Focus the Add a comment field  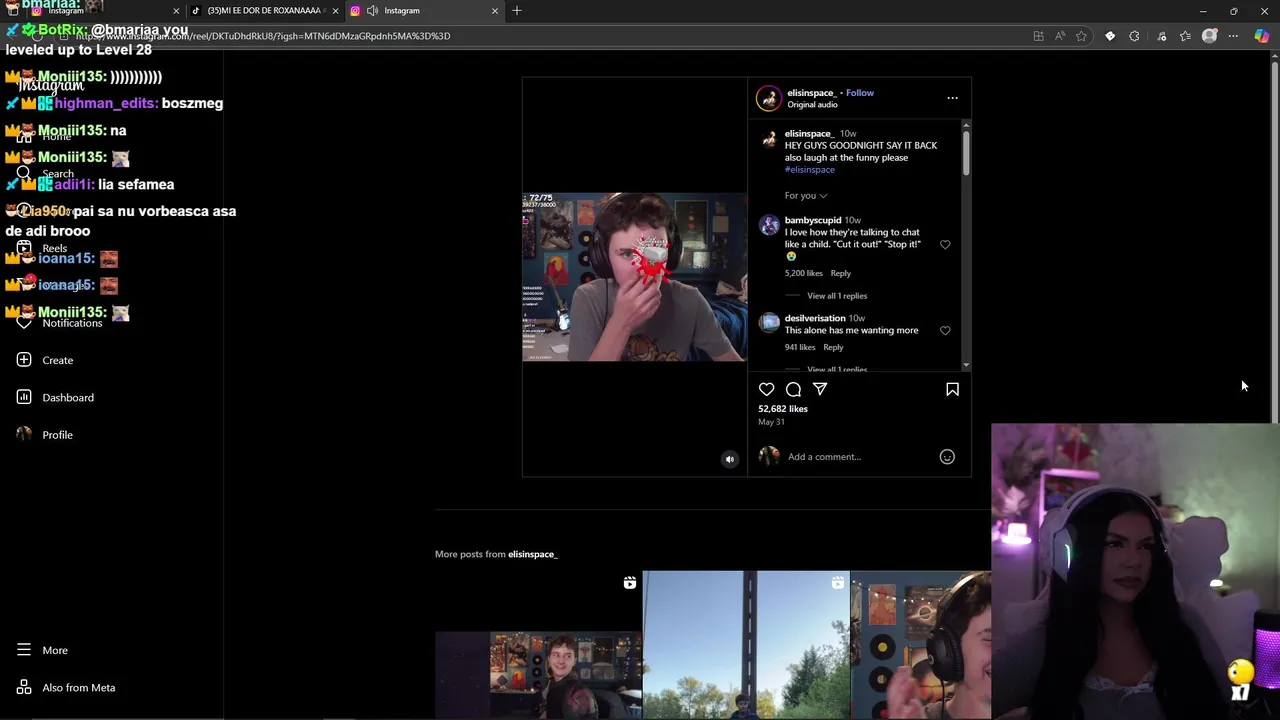[858, 457]
